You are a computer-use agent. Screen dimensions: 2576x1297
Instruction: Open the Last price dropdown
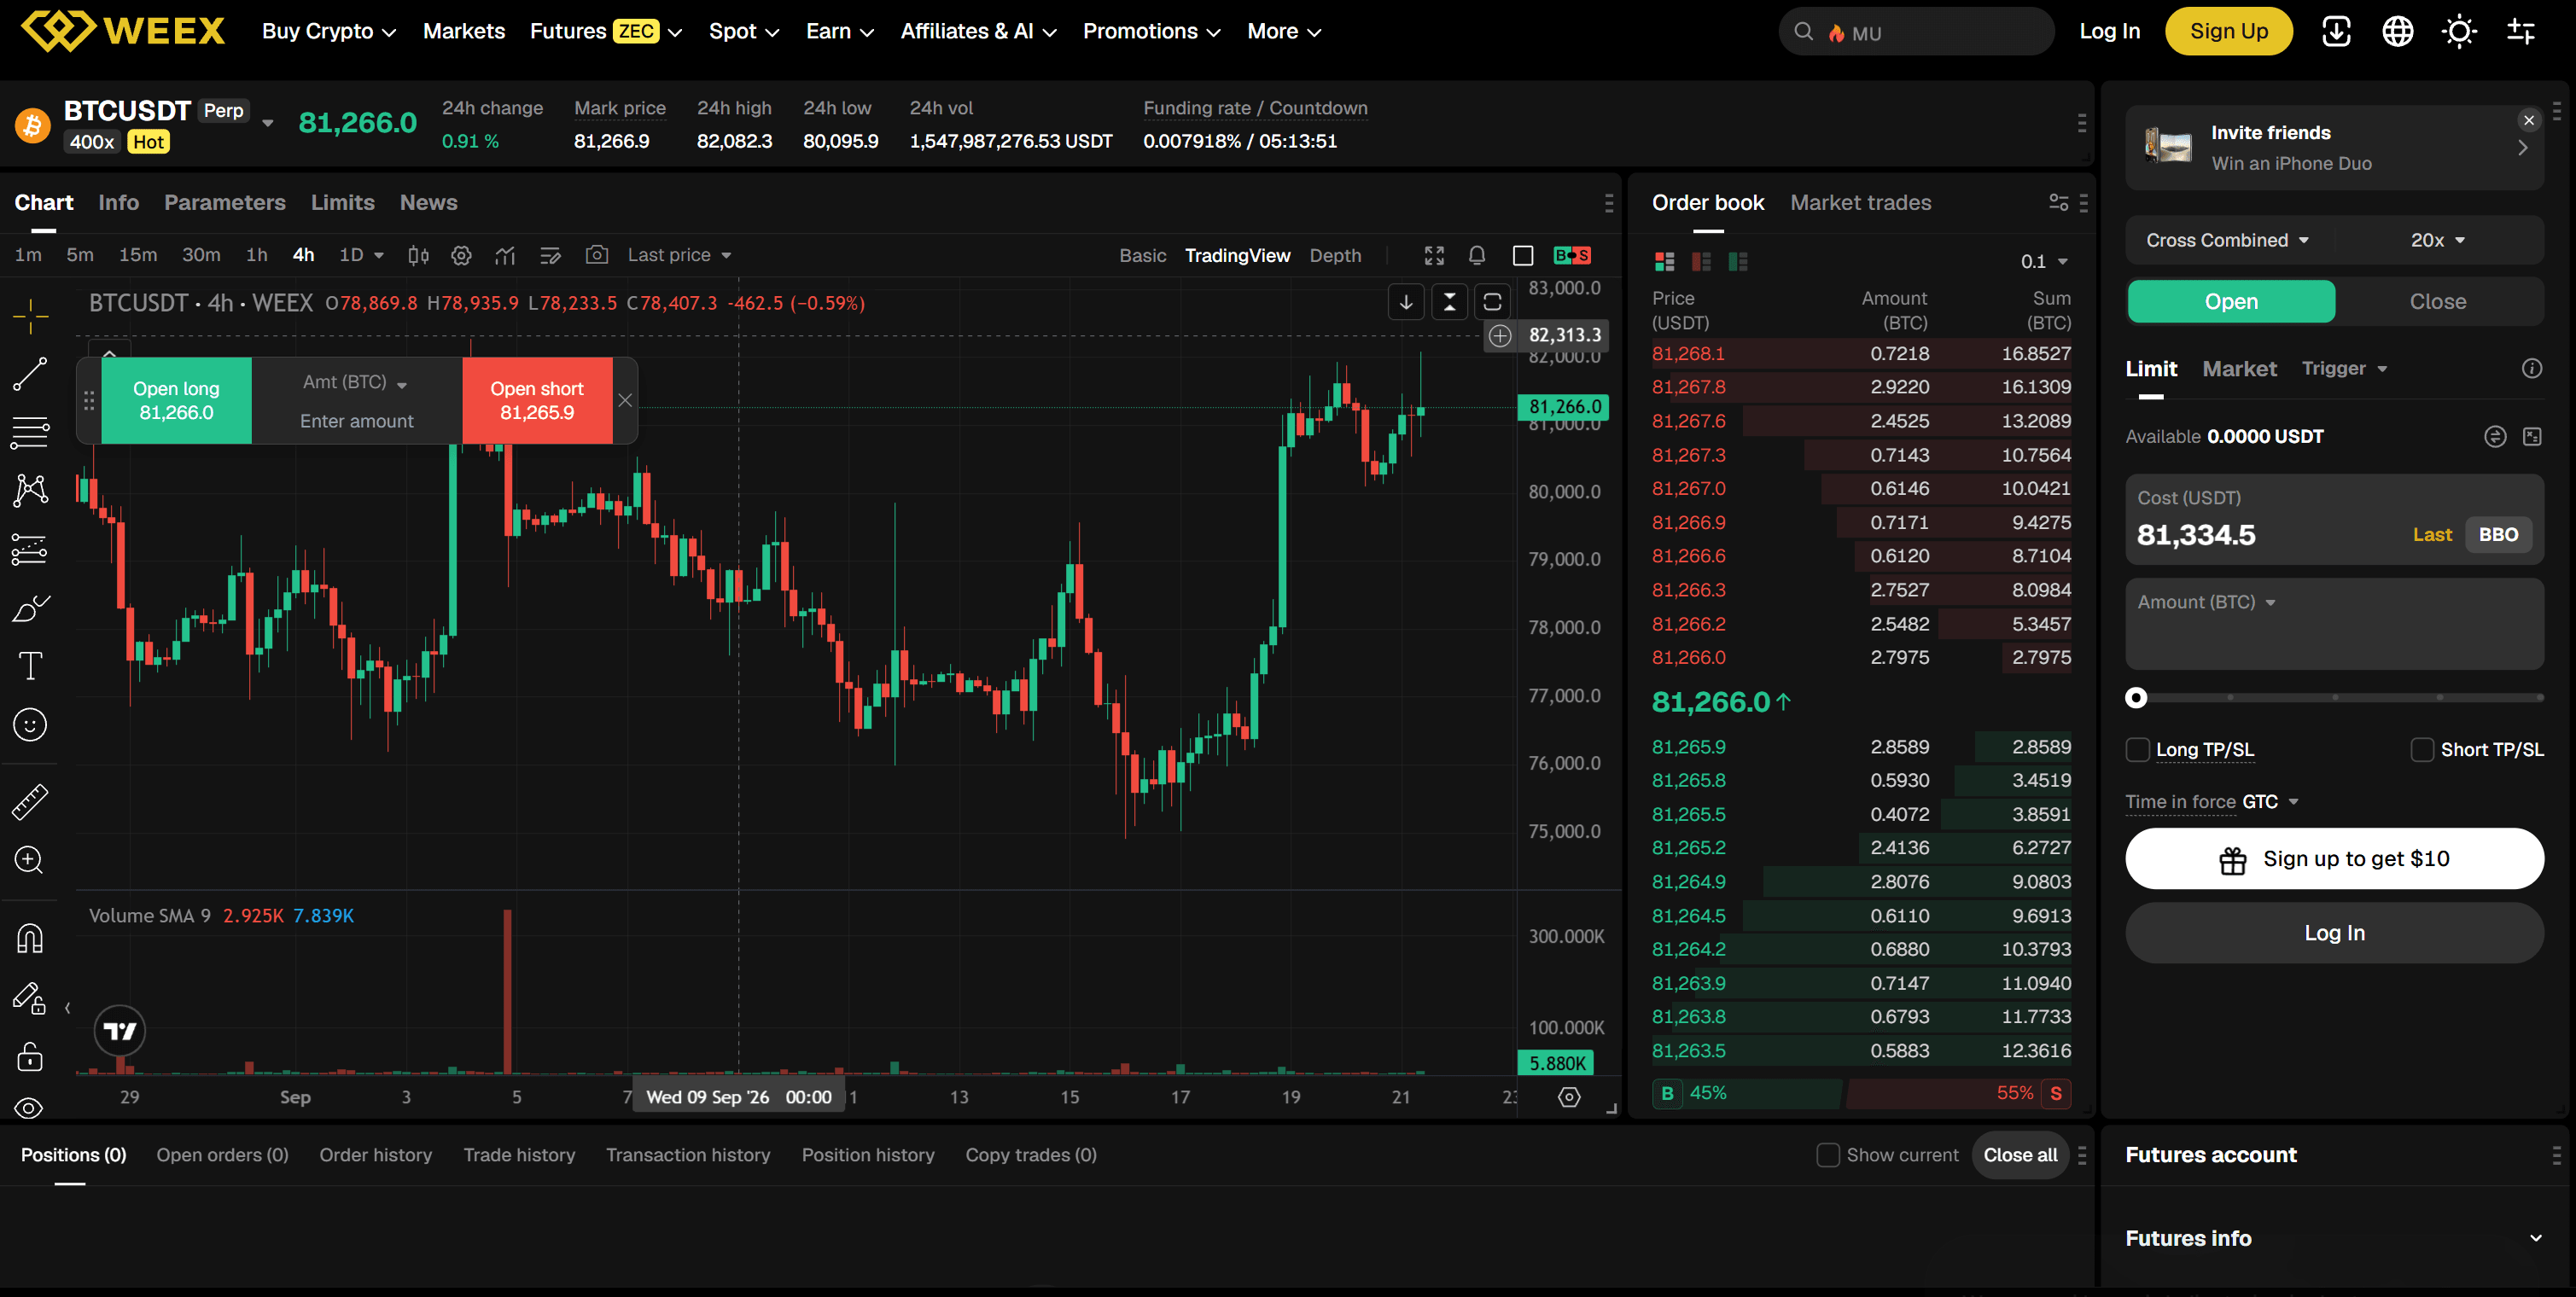tap(679, 256)
